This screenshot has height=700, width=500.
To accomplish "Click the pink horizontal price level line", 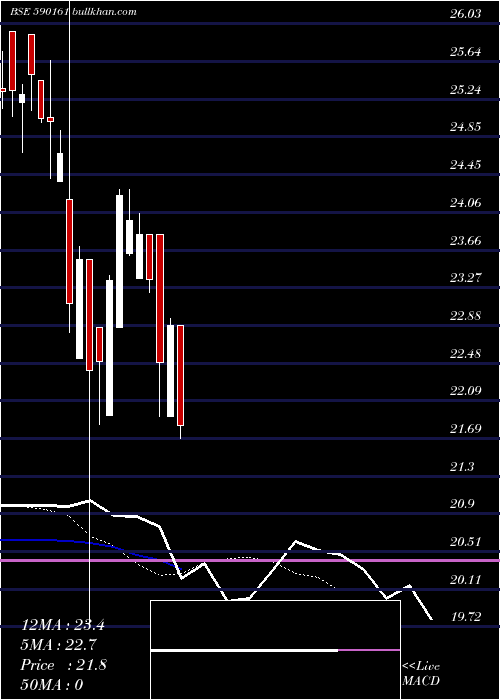I will tap(250, 560).
